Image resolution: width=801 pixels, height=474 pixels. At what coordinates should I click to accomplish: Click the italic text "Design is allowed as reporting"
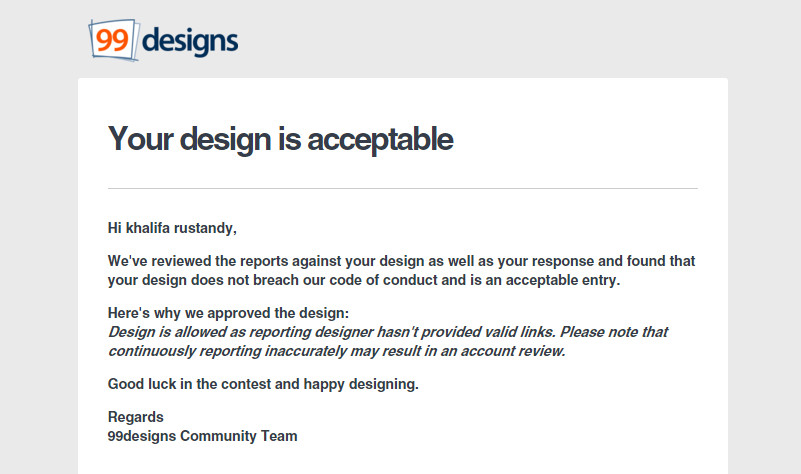point(212,332)
